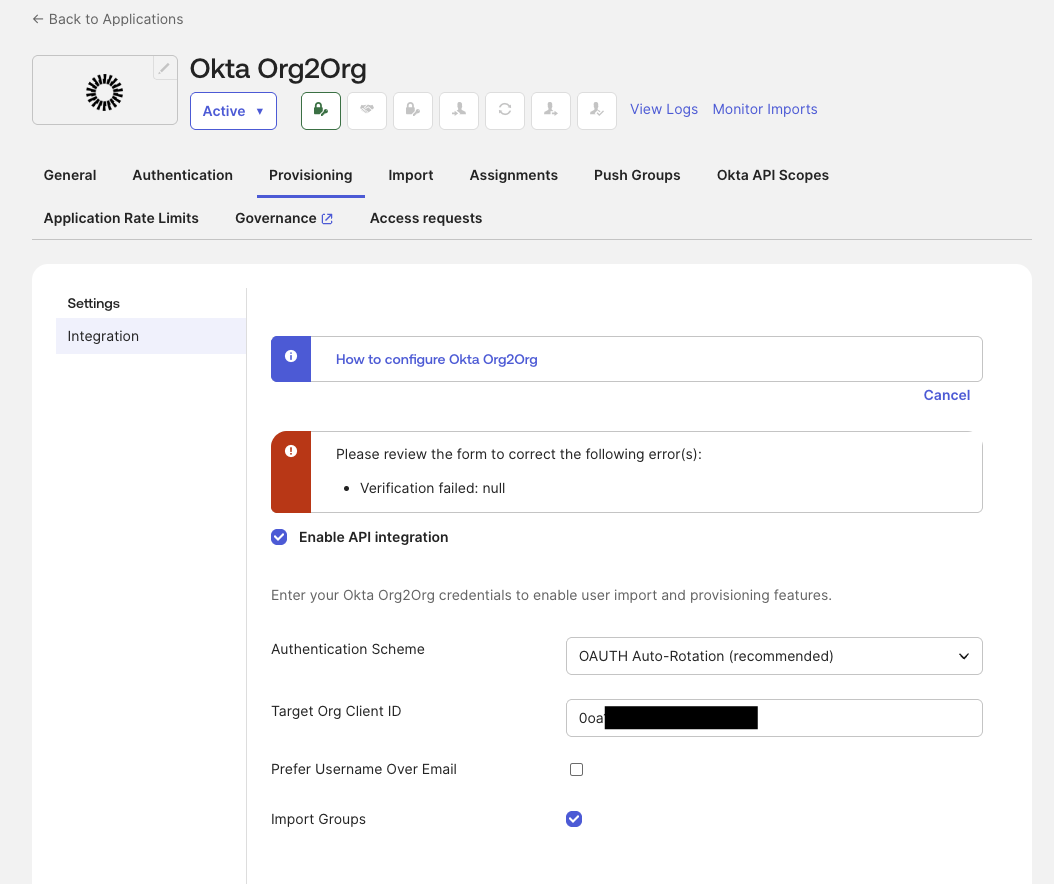Click the Okta sunburst app logo
The height and width of the screenshot is (884, 1054).
(105, 92)
